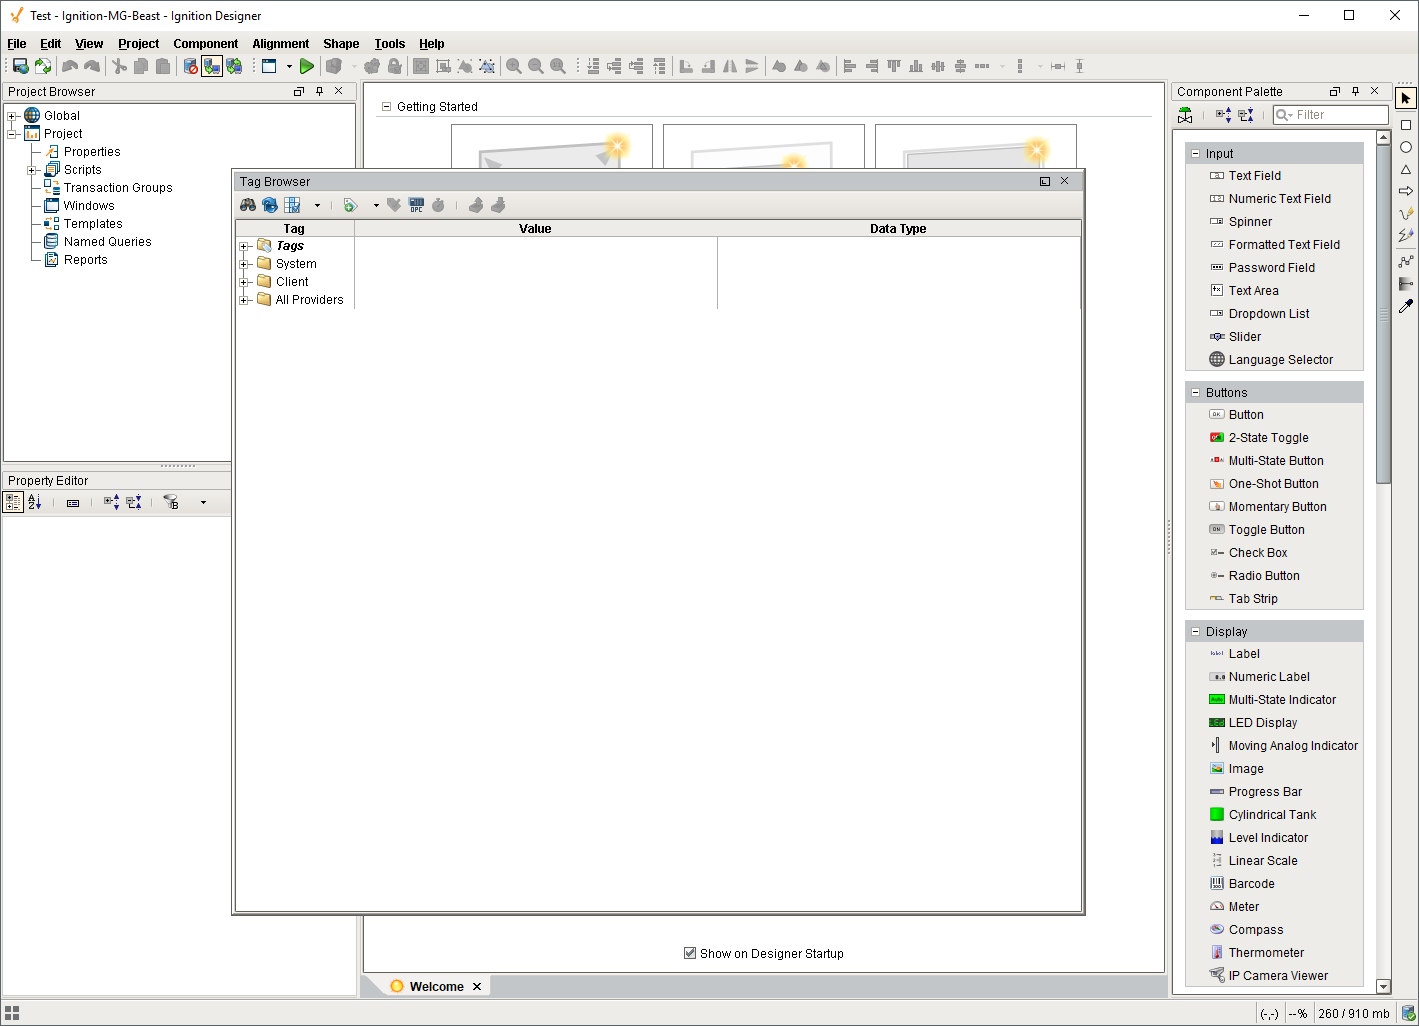Open the Component menu
Viewport: 1419px width, 1026px height.
(x=205, y=44)
